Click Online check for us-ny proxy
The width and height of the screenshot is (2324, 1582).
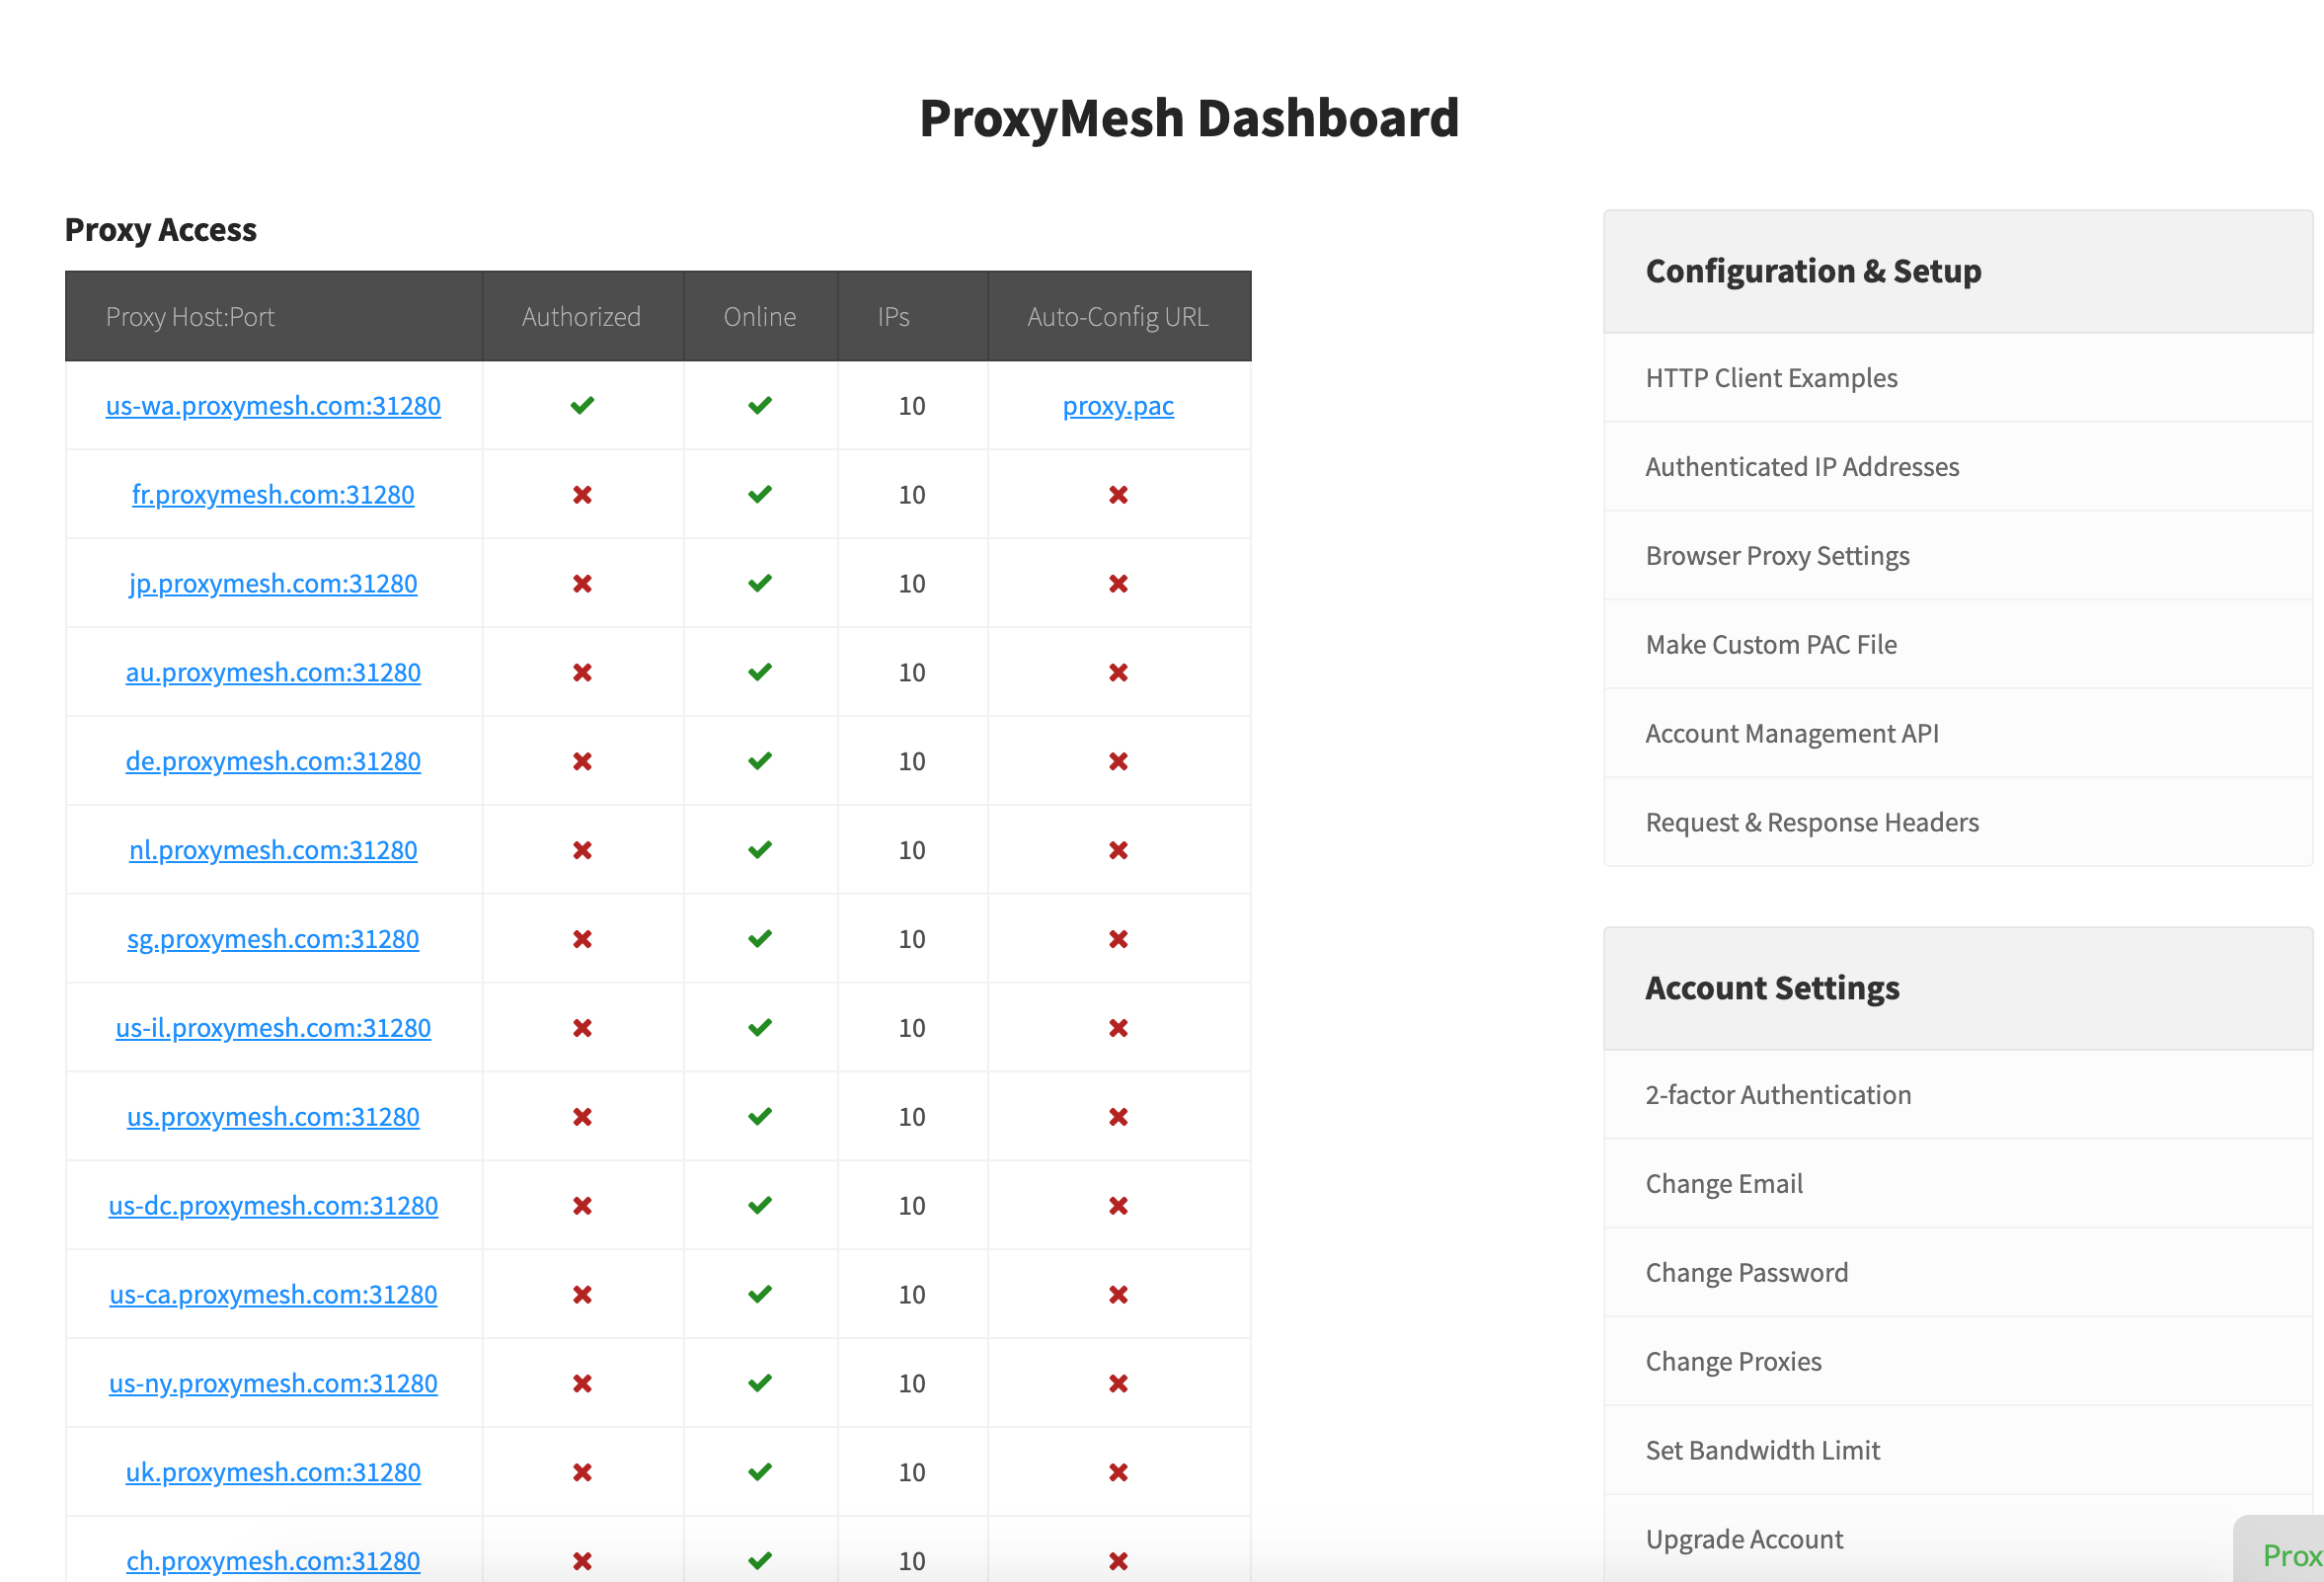(x=760, y=1385)
